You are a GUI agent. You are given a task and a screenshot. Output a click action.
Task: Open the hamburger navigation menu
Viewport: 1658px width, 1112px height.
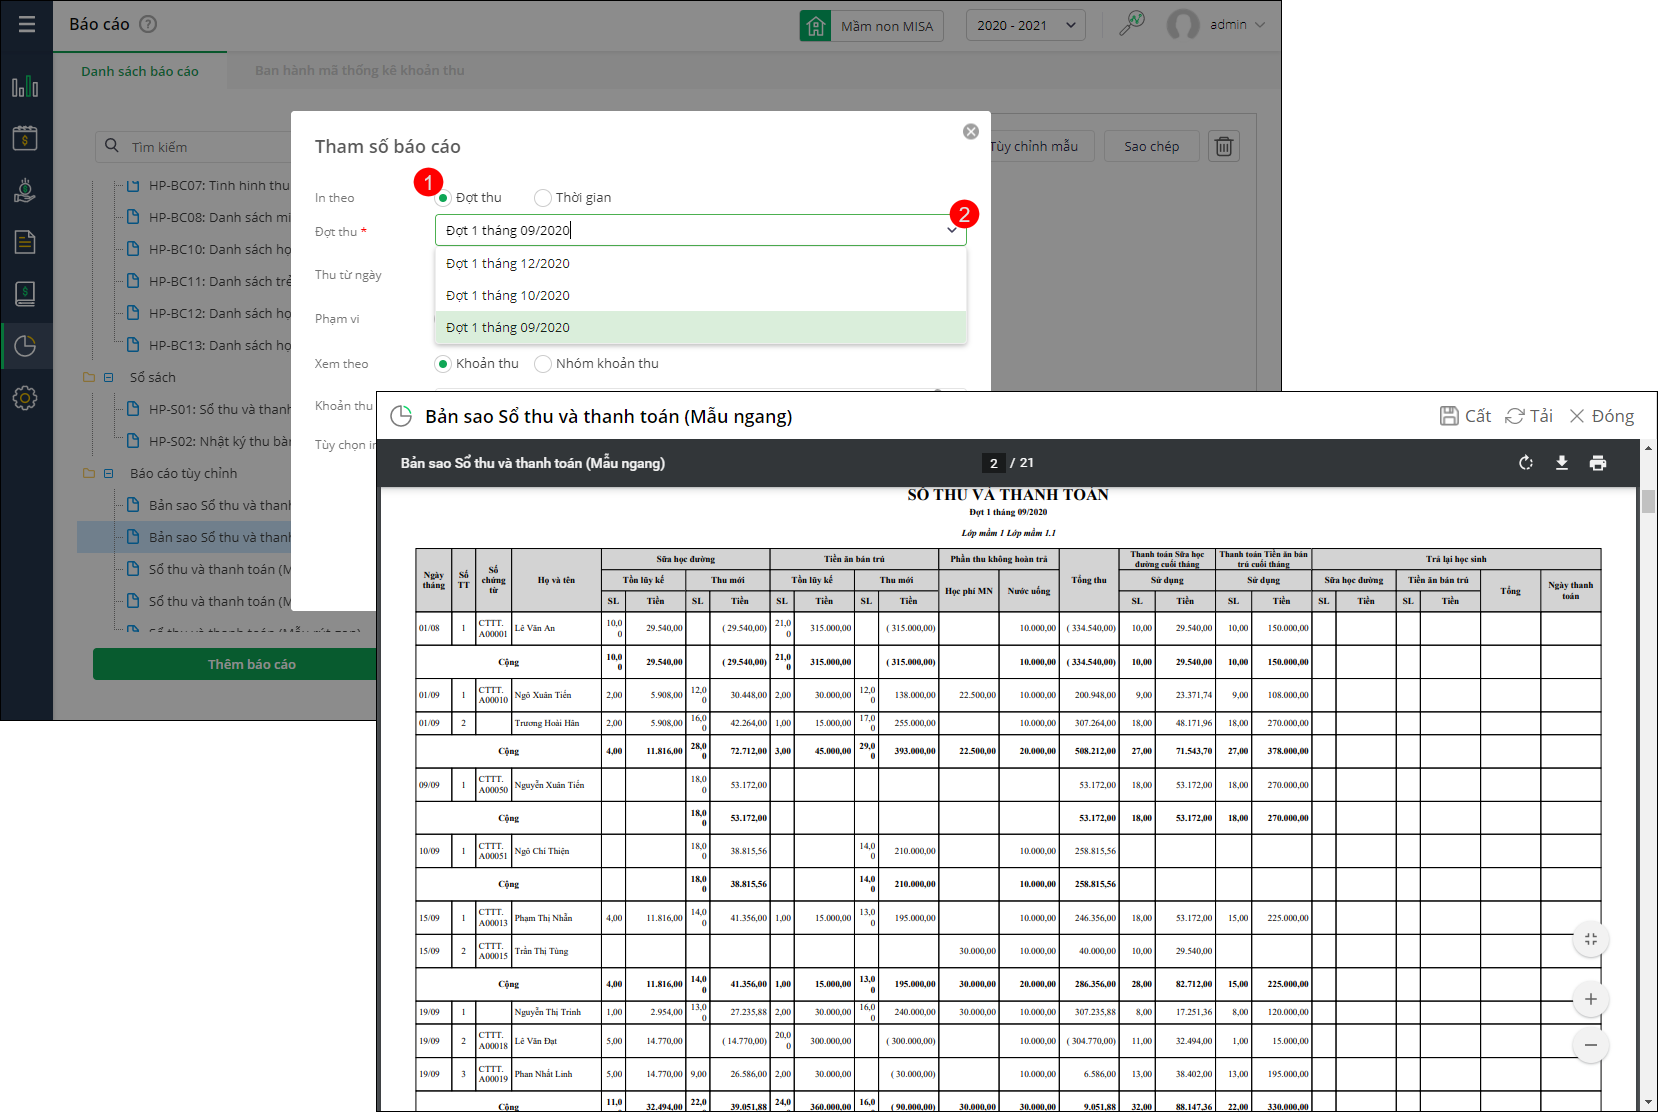tap(27, 24)
